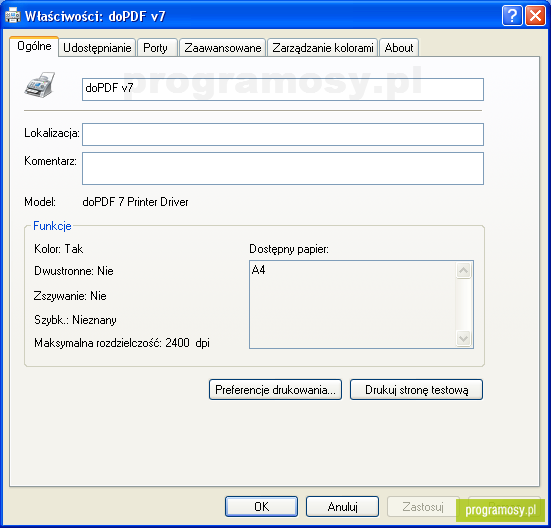The width and height of the screenshot is (551, 528).
Task: Open the Zarządzanie kolorami tab
Action: (323, 47)
